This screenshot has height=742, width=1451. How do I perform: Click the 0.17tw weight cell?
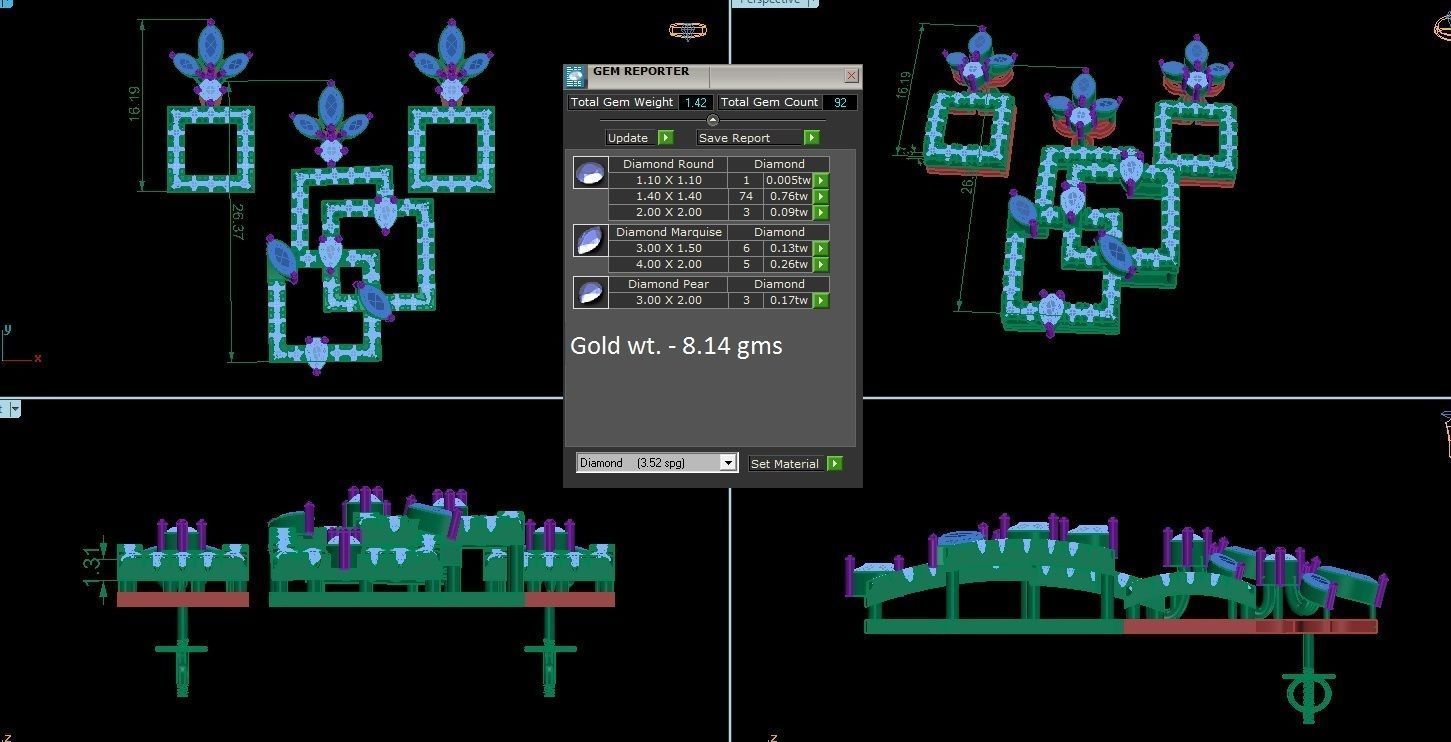(x=789, y=300)
